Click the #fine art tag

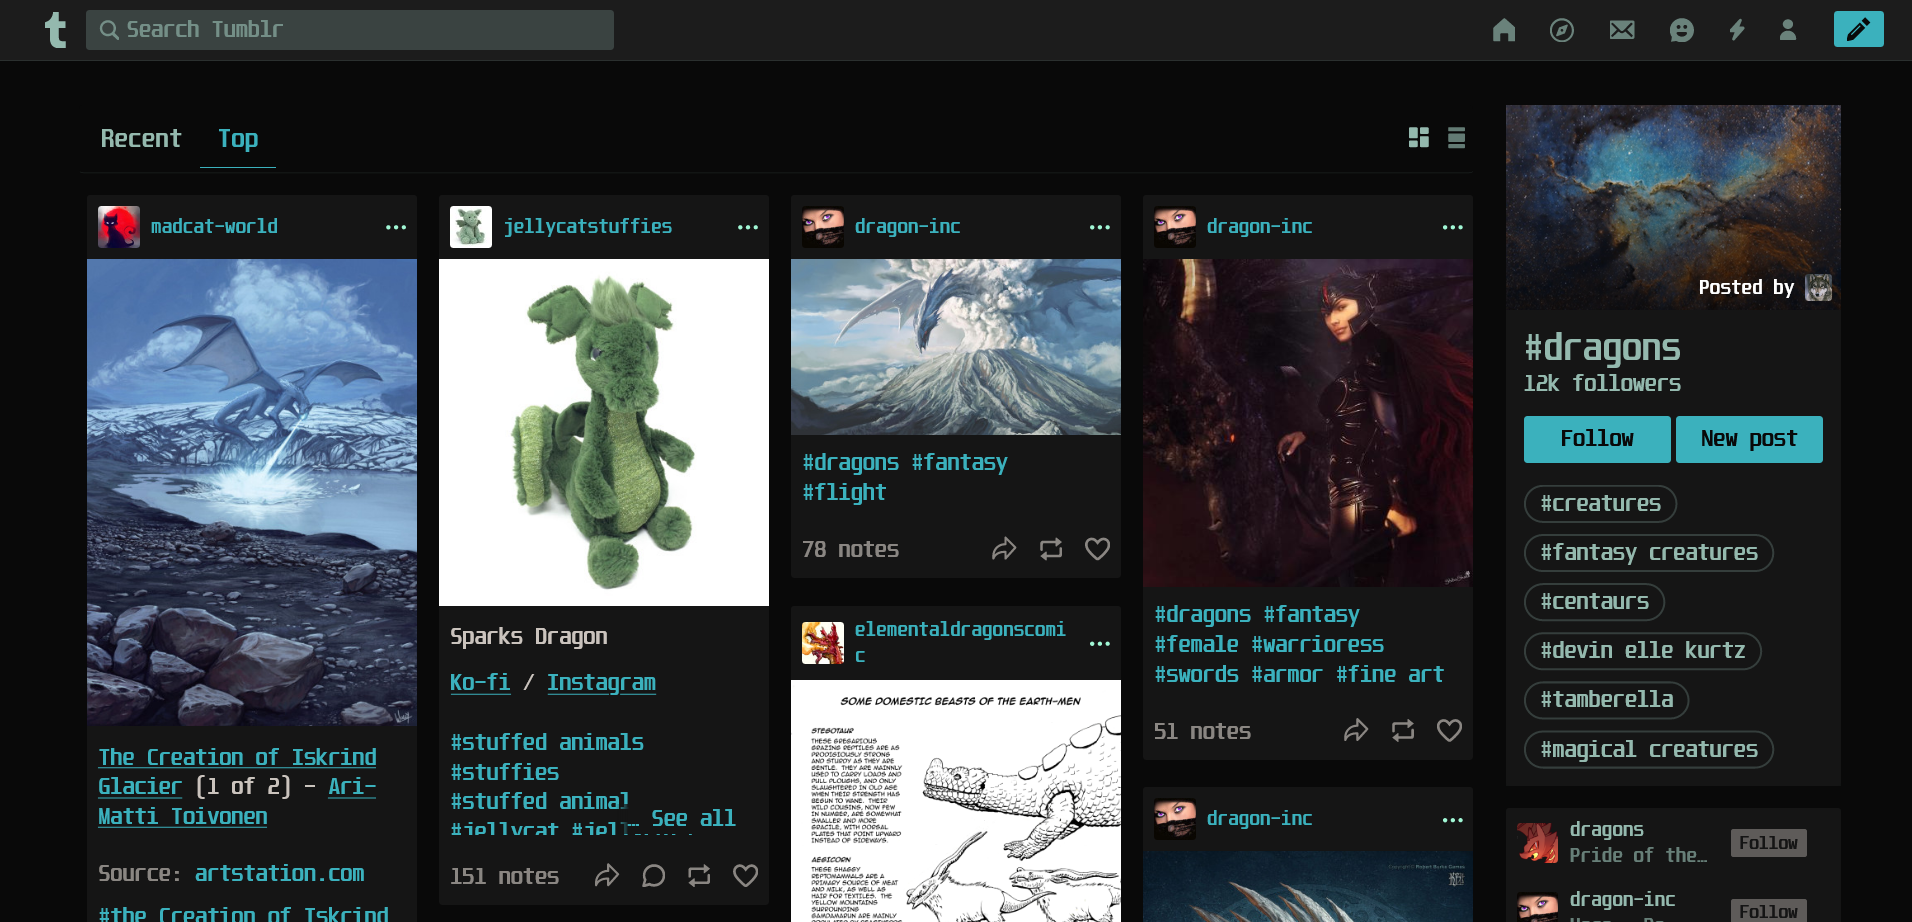tap(1390, 675)
